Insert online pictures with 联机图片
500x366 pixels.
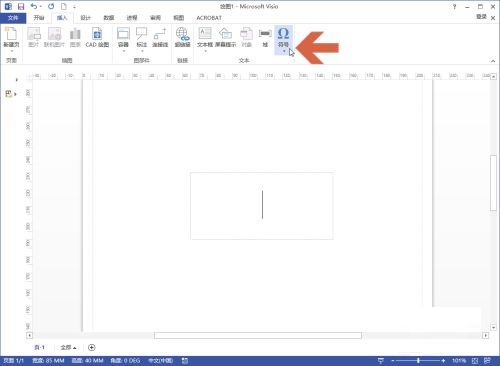point(54,37)
